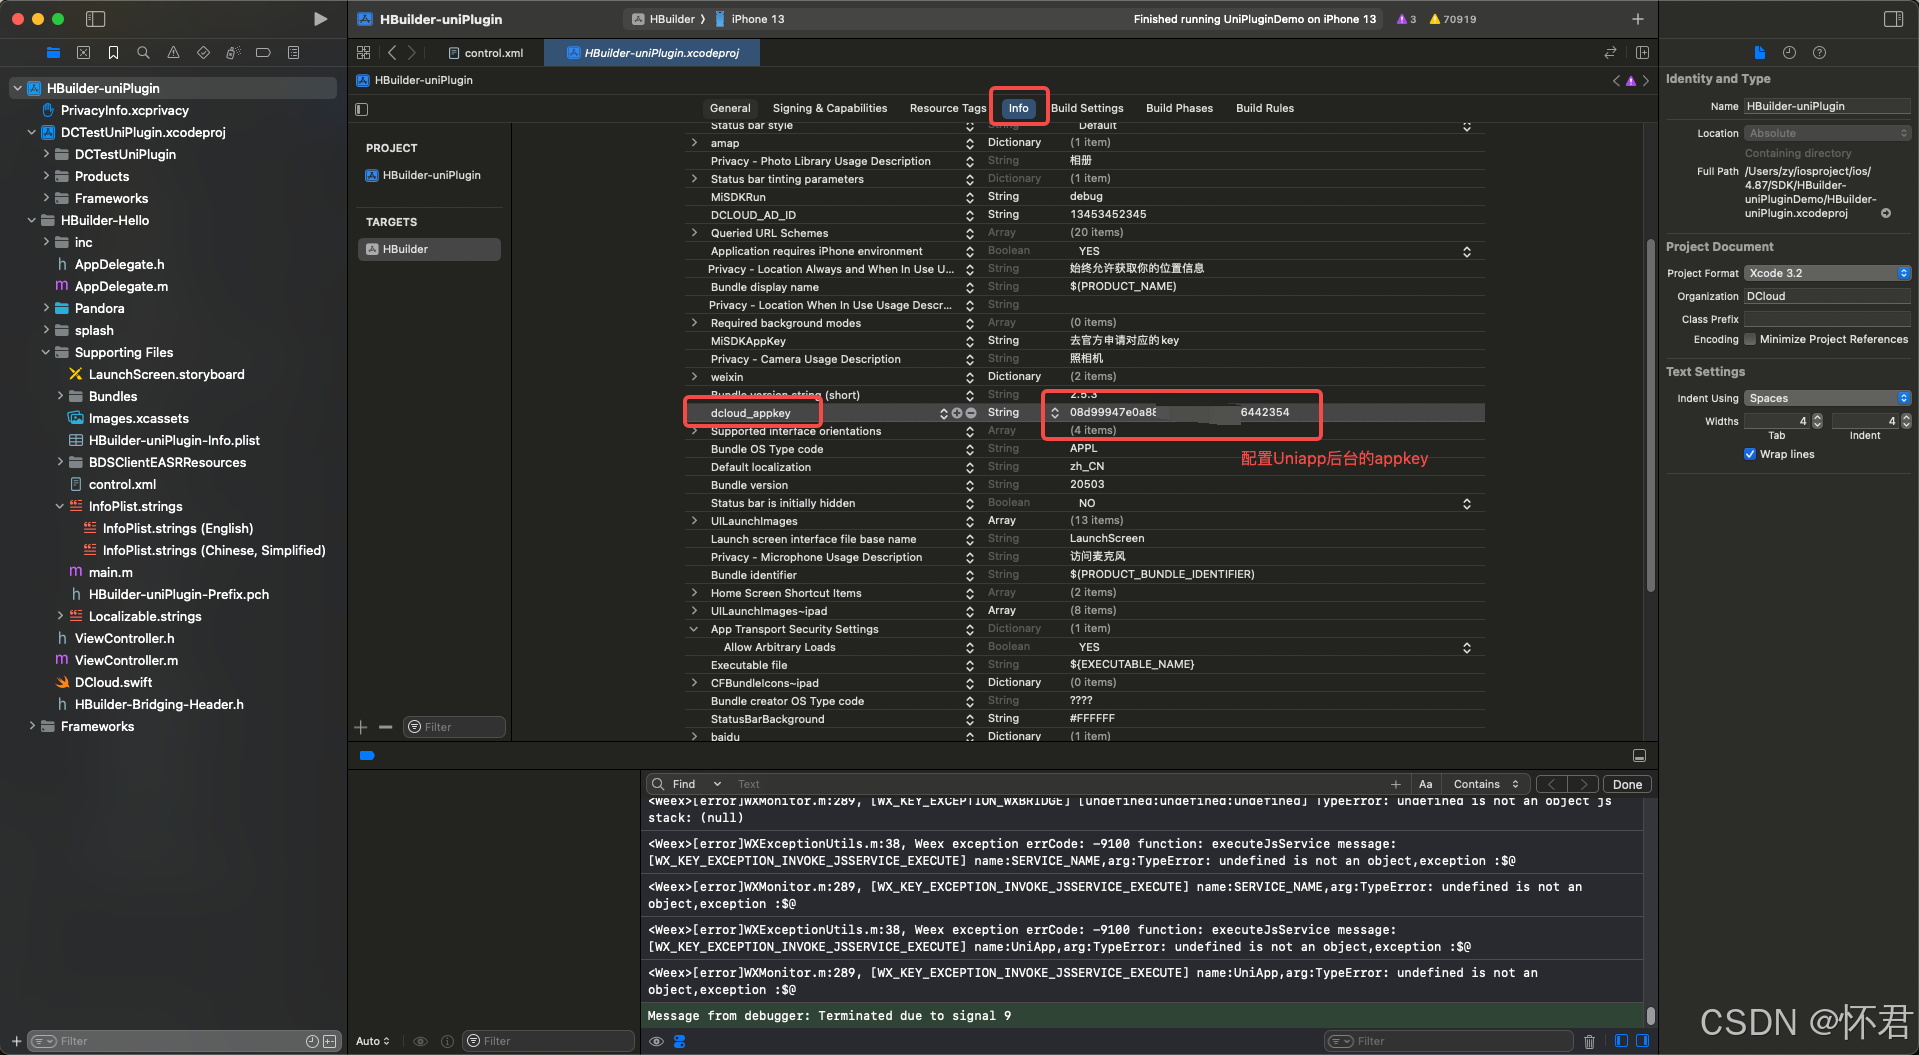Open the issue navigator warning icon
1919x1055 pixels.
[x=173, y=52]
